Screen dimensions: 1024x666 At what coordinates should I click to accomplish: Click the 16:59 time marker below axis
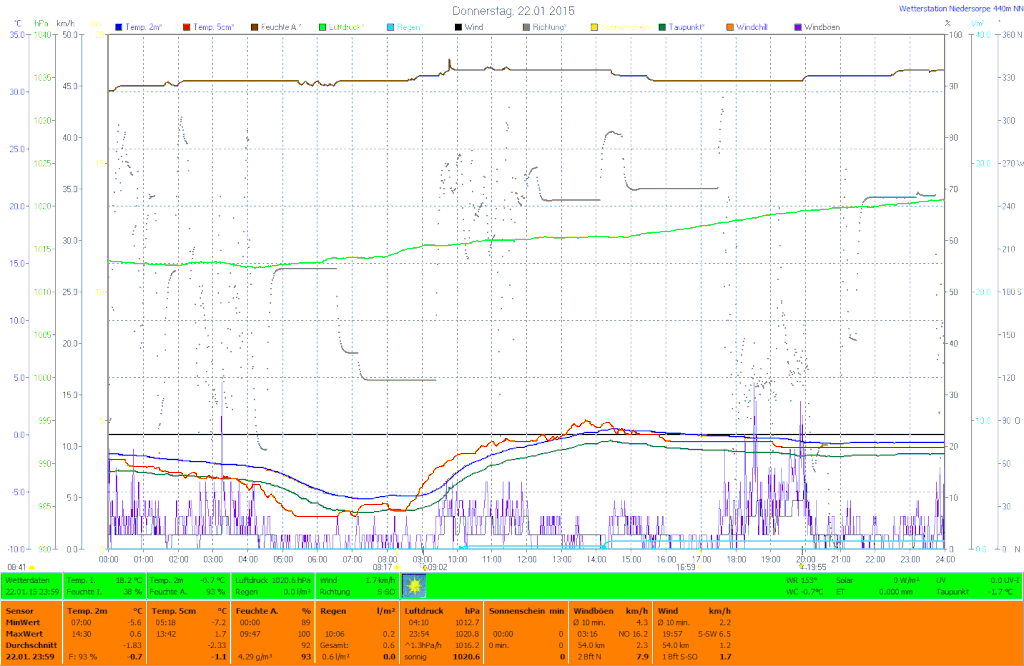click(685, 567)
